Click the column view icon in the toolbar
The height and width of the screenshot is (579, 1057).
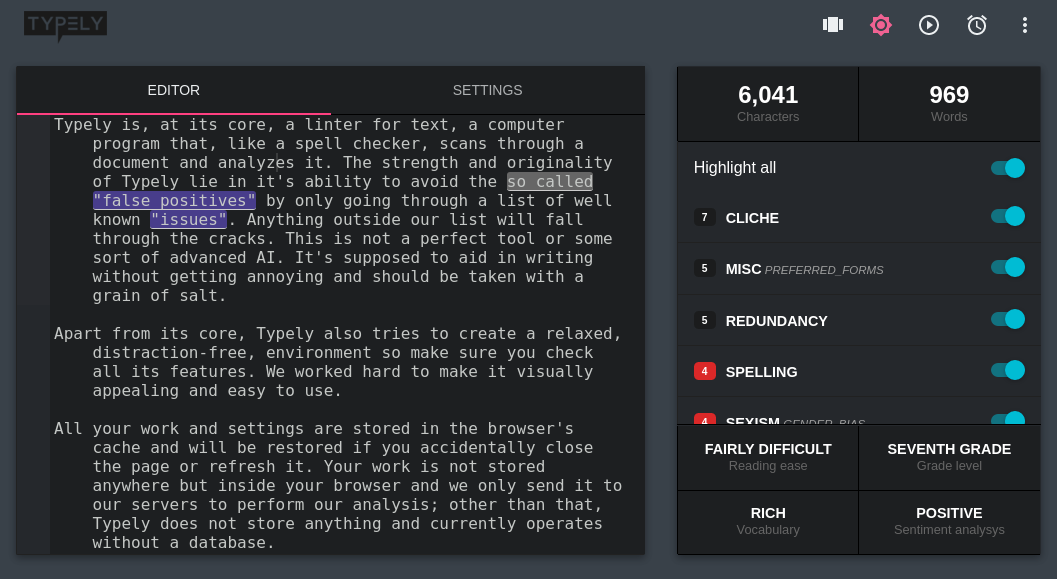[x=833, y=24]
